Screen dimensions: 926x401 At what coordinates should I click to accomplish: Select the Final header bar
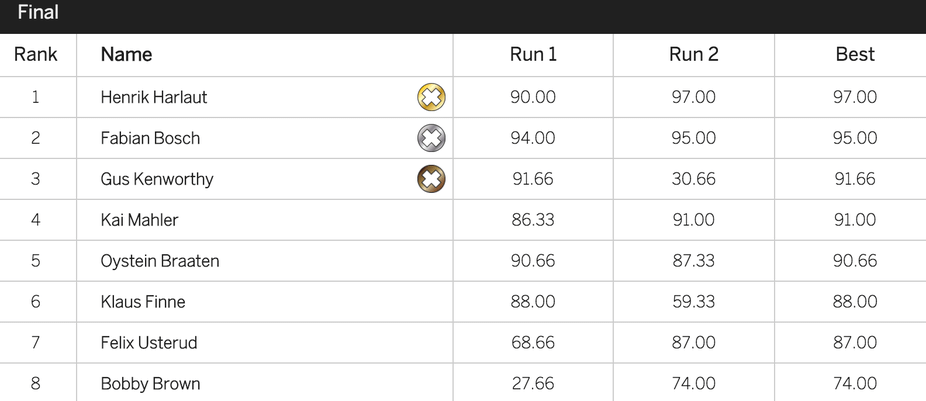point(463,17)
